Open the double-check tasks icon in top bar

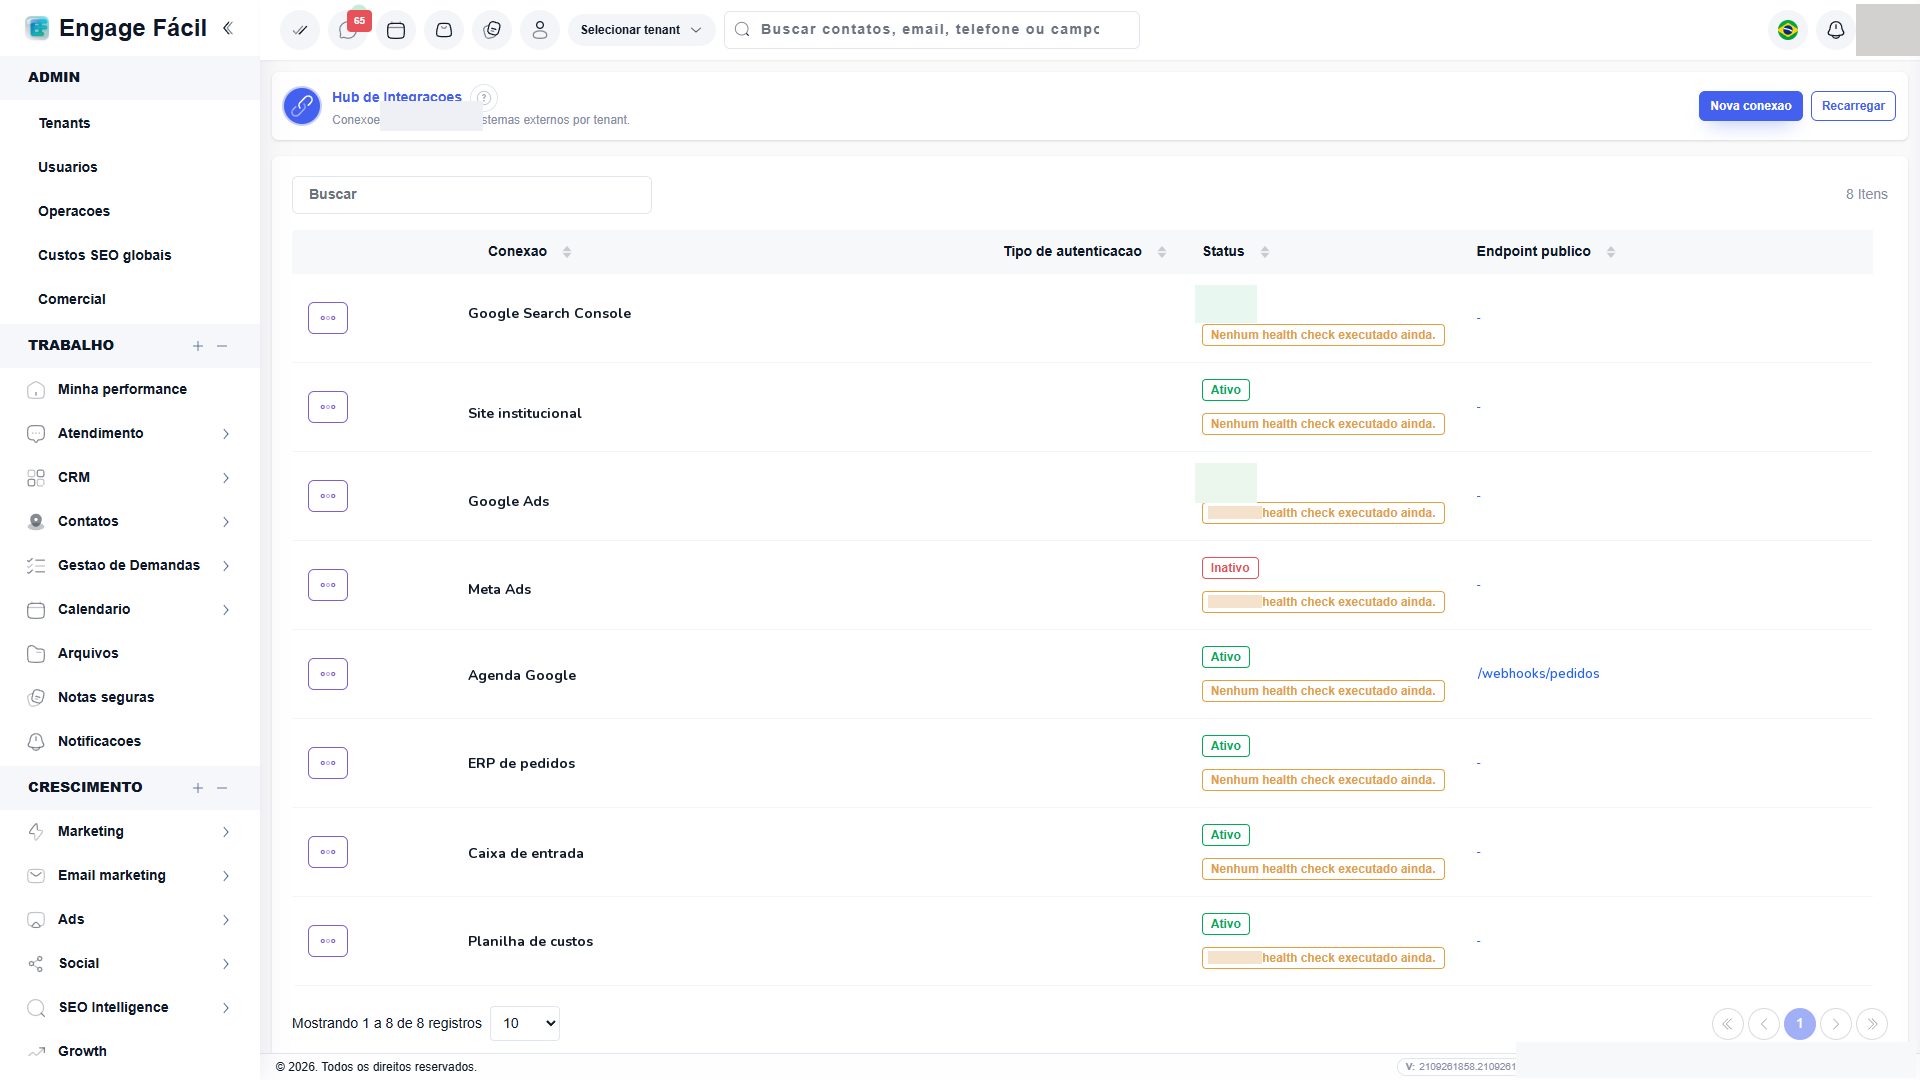tap(300, 30)
